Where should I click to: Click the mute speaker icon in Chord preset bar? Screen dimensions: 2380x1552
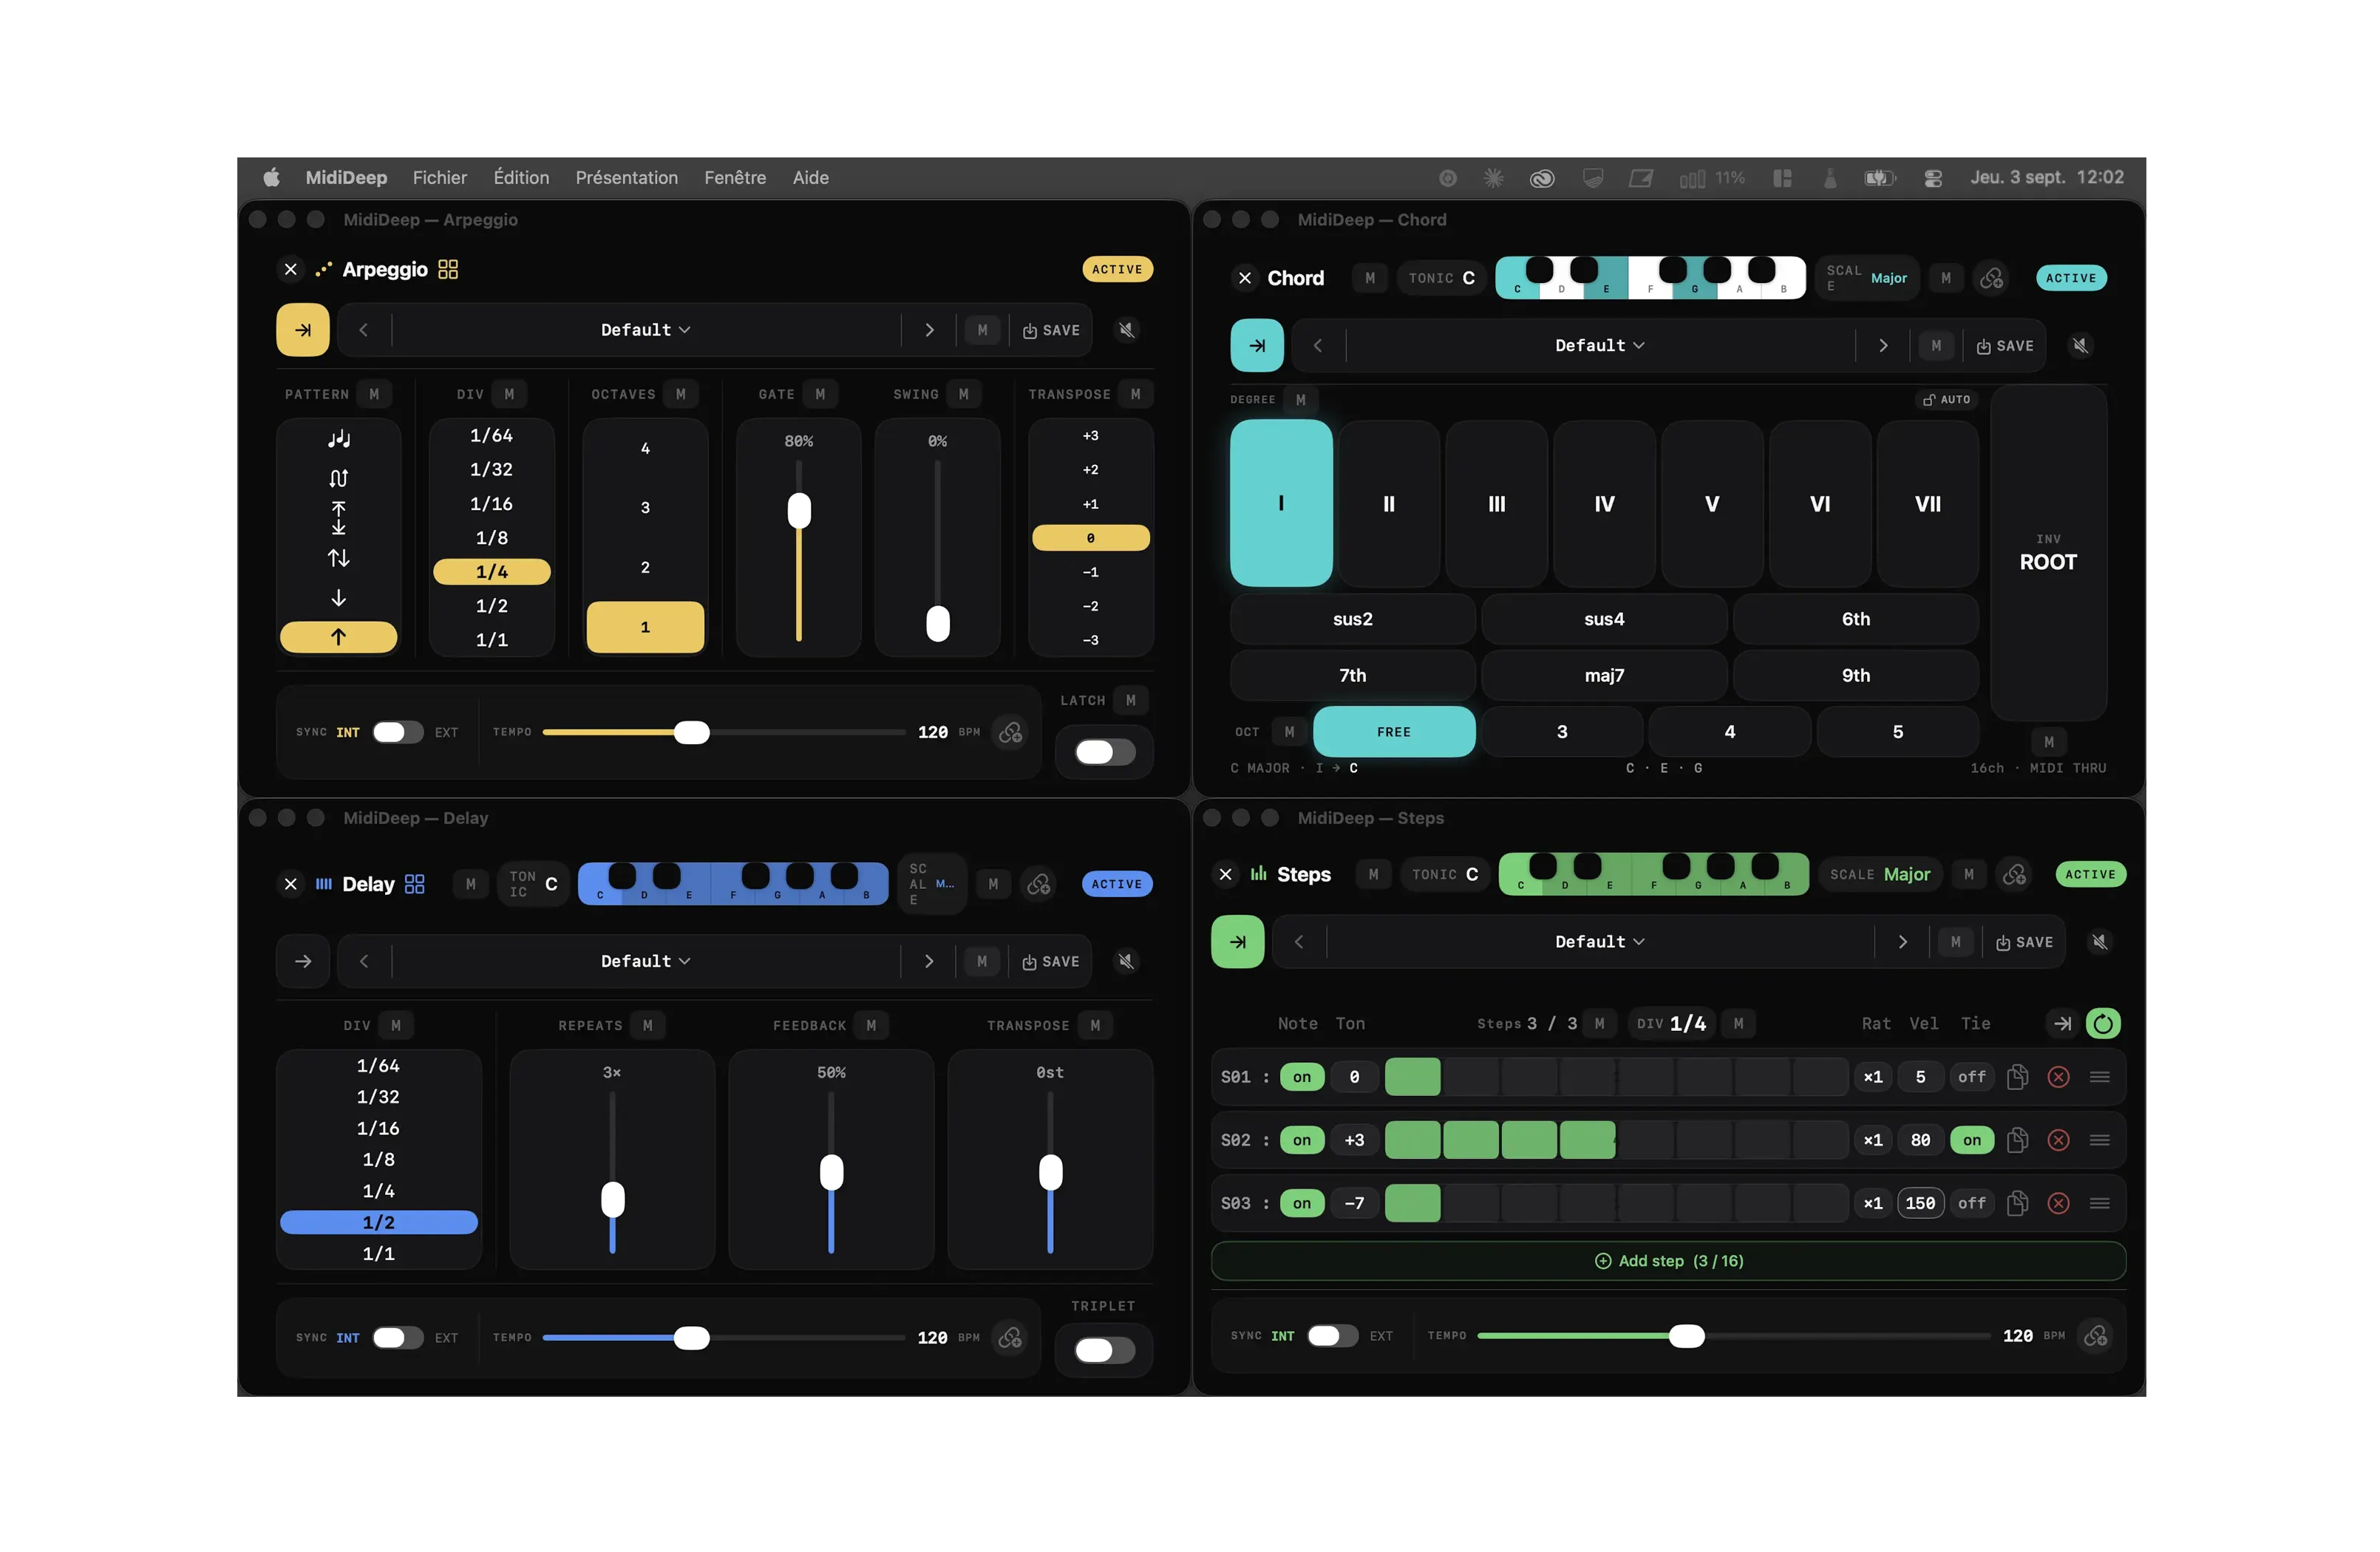click(x=2081, y=346)
